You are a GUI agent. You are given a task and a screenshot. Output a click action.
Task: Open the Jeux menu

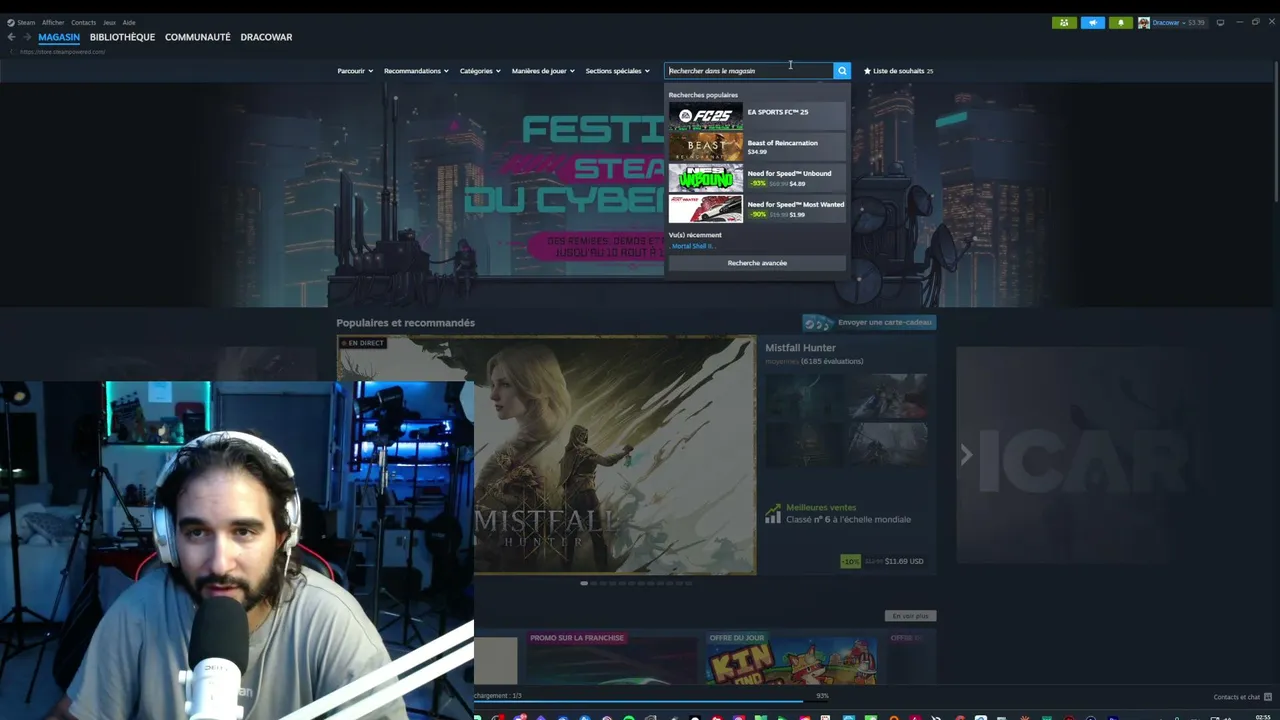click(x=109, y=22)
